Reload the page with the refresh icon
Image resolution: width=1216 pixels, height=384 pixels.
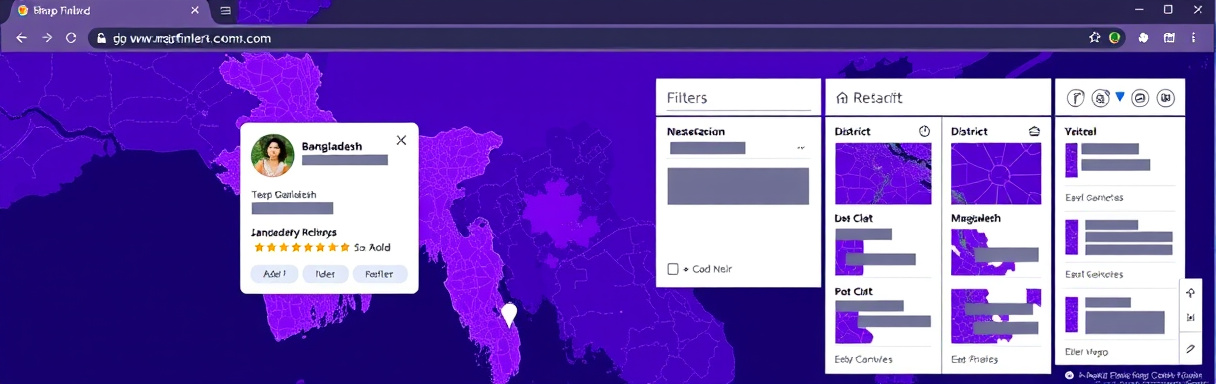[x=71, y=37]
